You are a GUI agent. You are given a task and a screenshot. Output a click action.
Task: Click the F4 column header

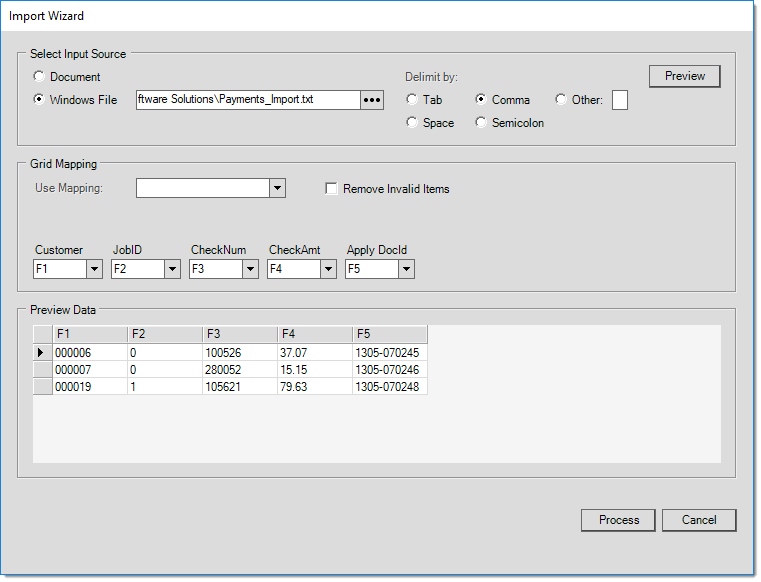315,334
